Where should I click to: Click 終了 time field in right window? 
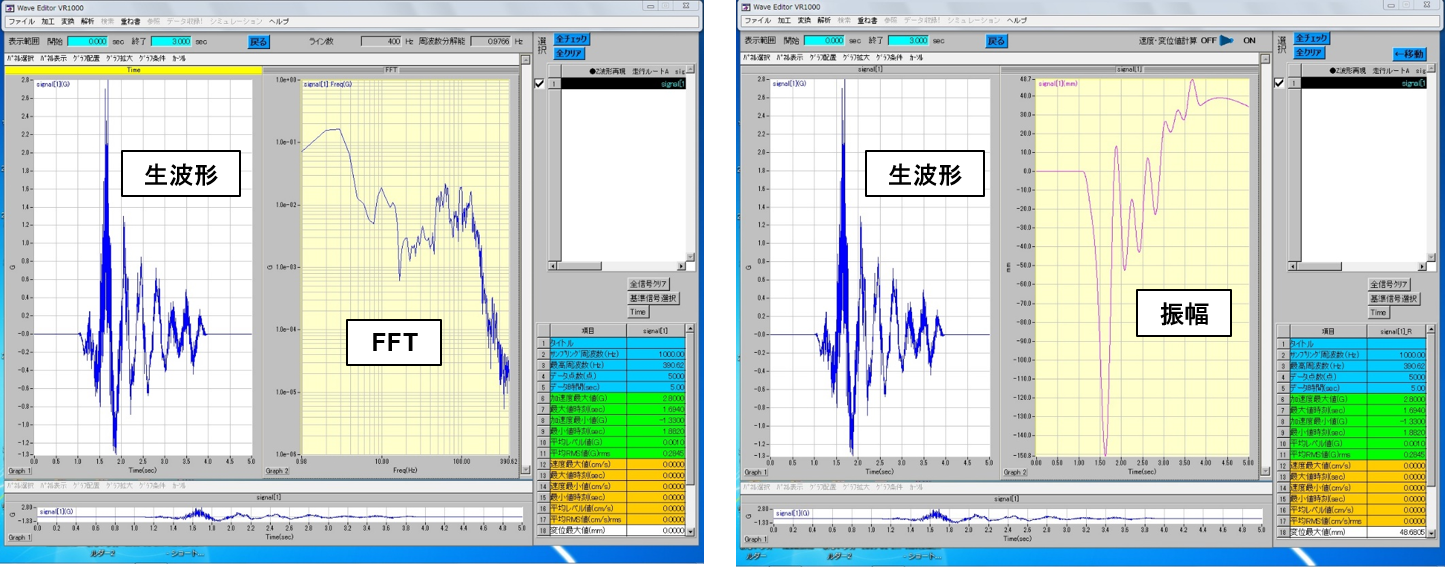pyautogui.click(x=909, y=41)
